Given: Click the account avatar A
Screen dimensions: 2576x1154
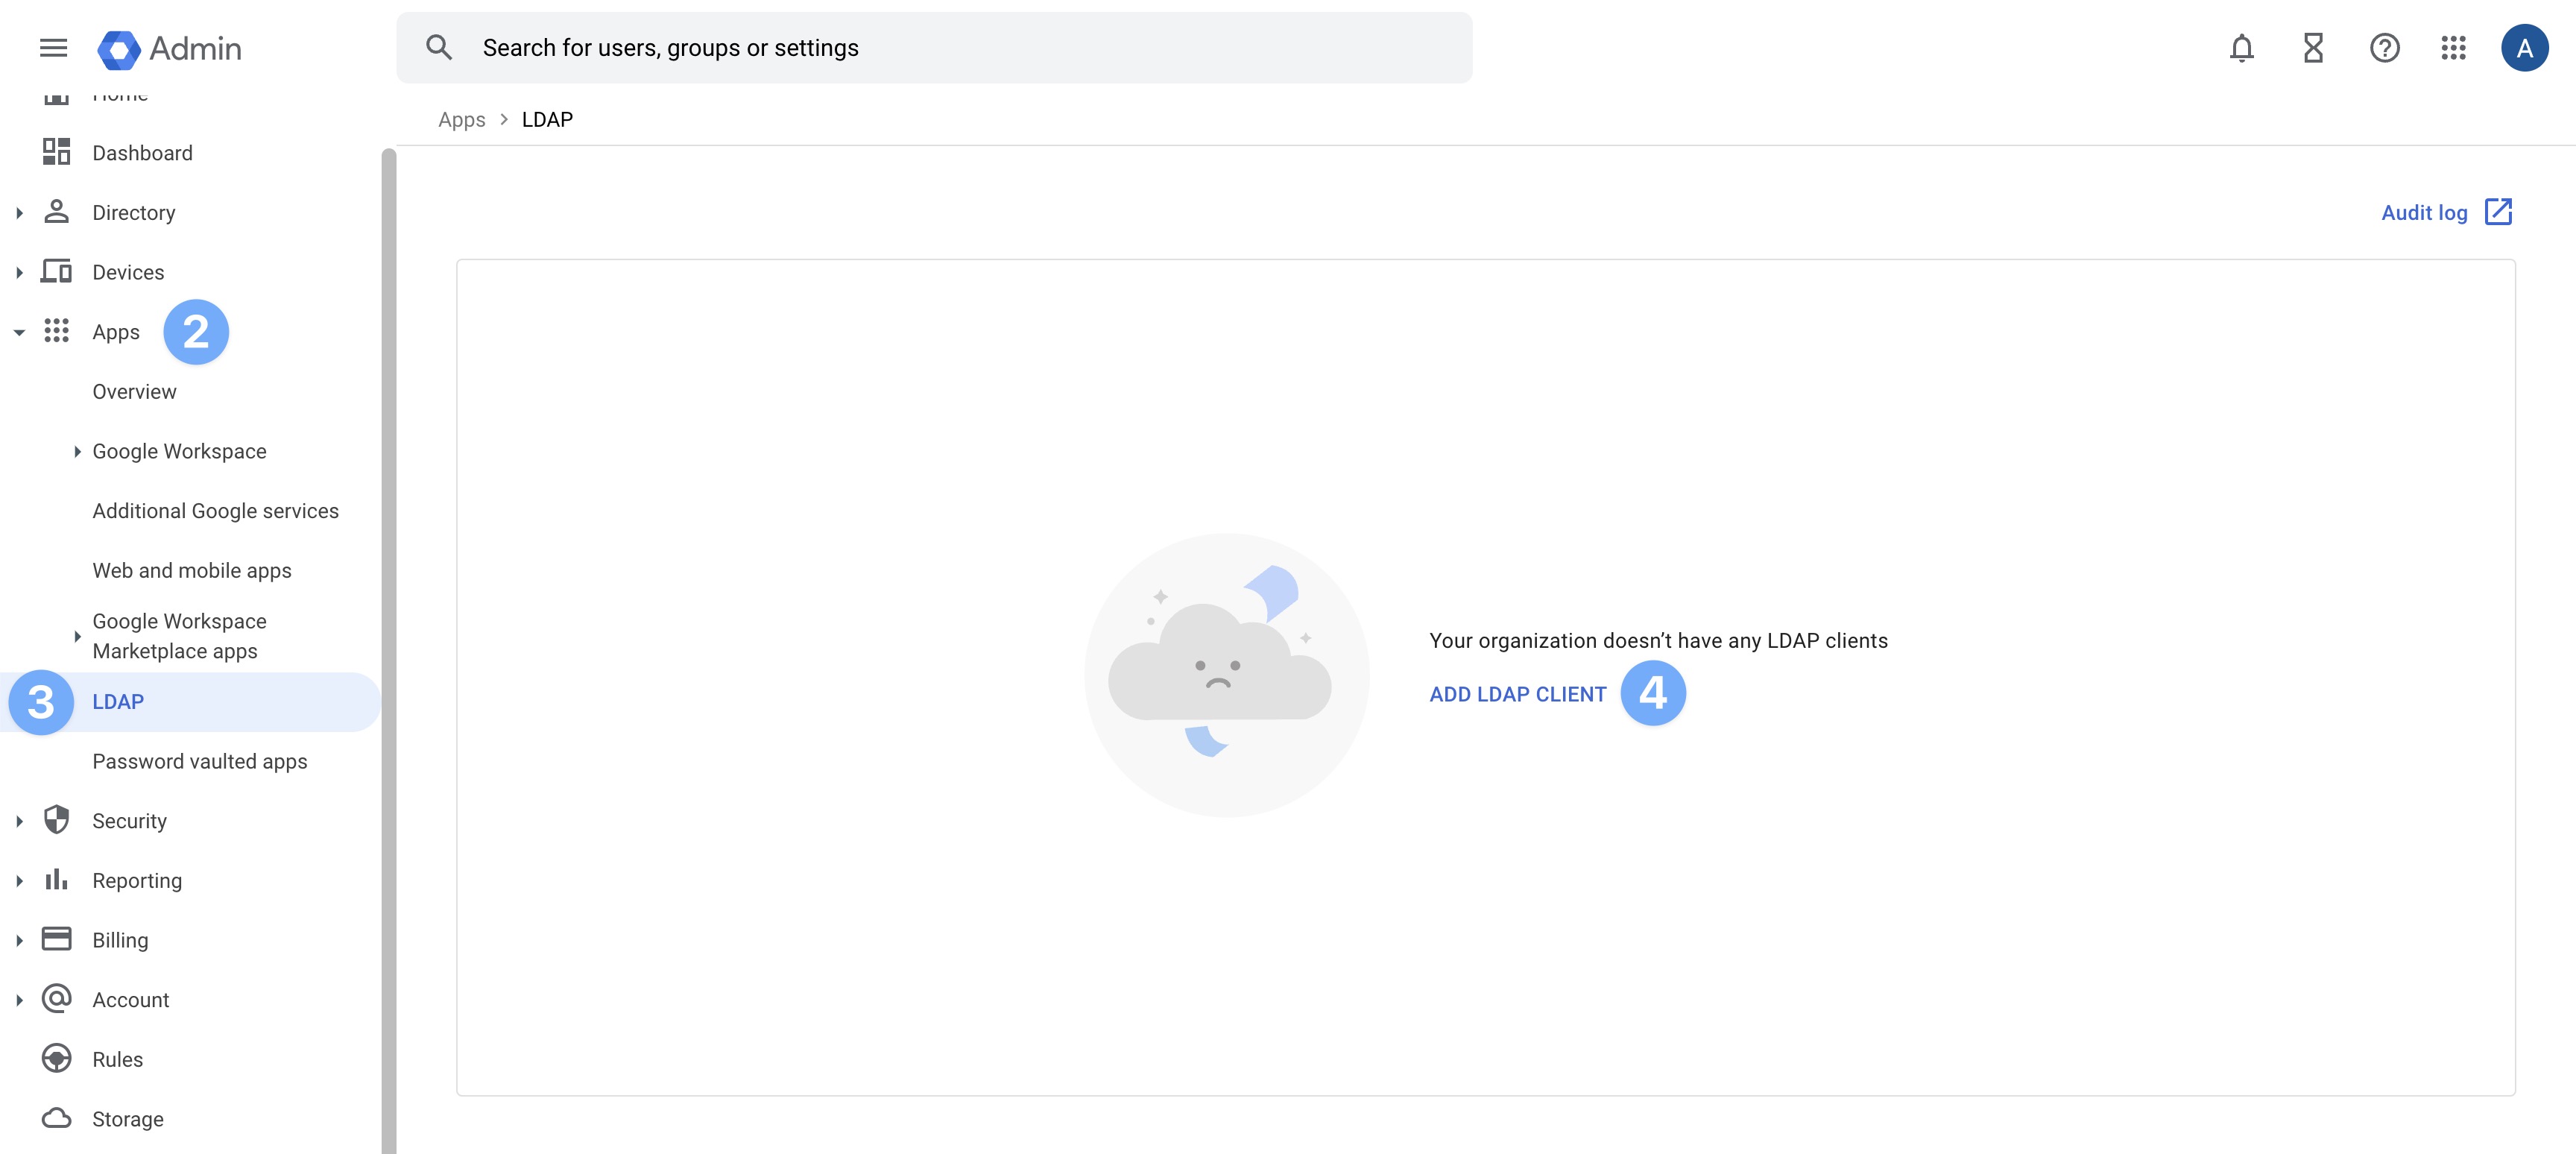Looking at the screenshot, I should pos(2524,48).
